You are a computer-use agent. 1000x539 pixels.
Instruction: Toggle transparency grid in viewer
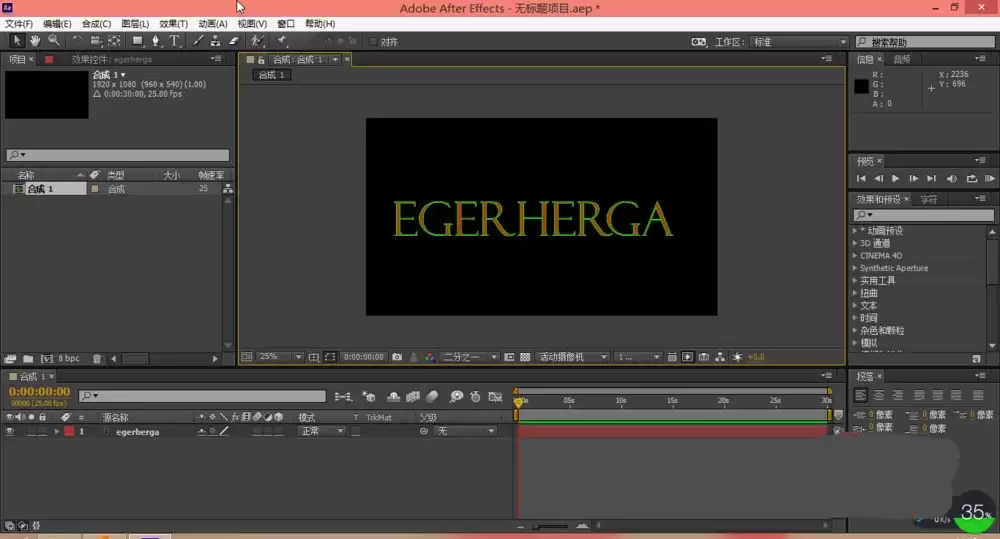point(525,357)
